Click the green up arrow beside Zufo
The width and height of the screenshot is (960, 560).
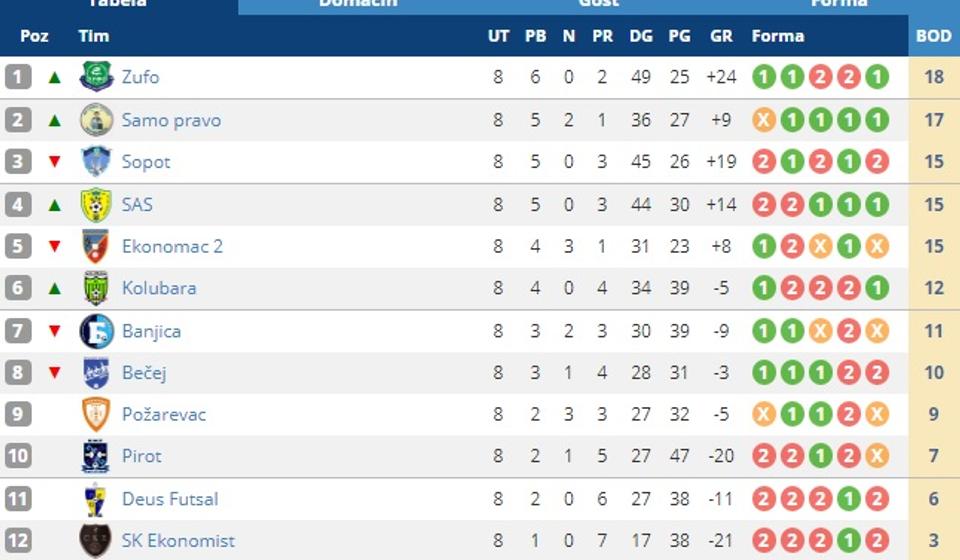tap(55, 77)
